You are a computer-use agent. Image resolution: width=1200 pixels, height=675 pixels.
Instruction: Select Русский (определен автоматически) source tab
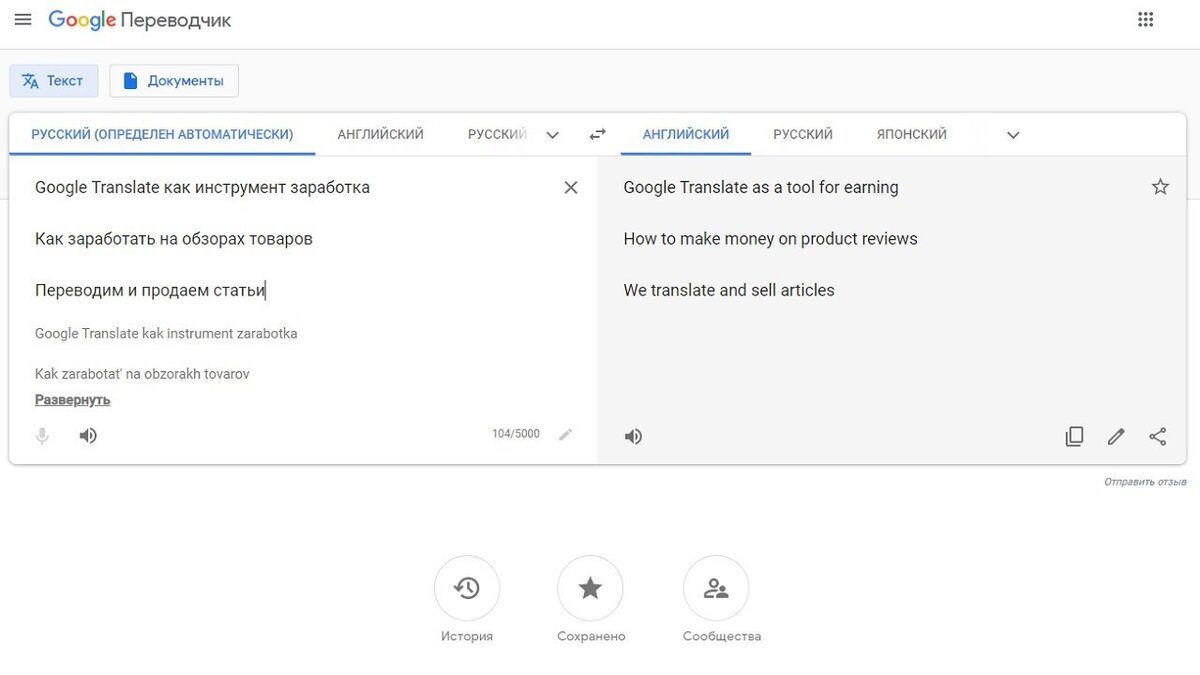pos(162,134)
